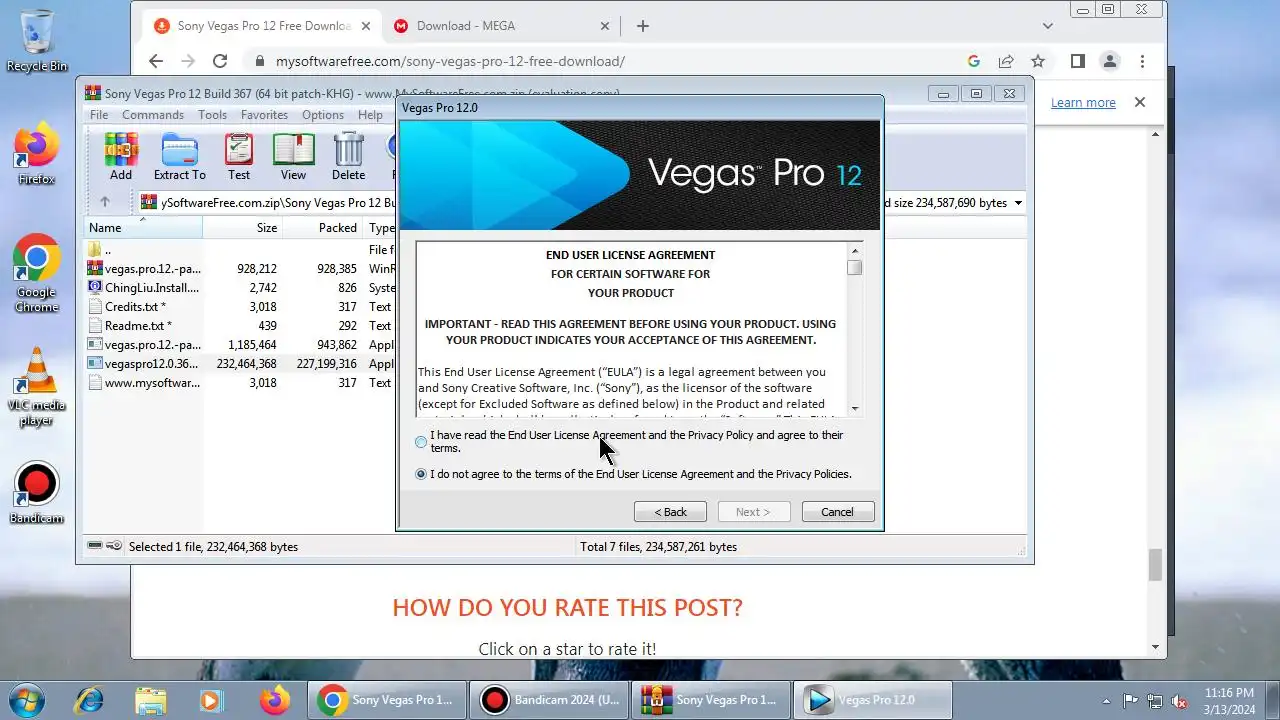
Task: Open WinRAR path dropdown arrow
Action: 1019,203
